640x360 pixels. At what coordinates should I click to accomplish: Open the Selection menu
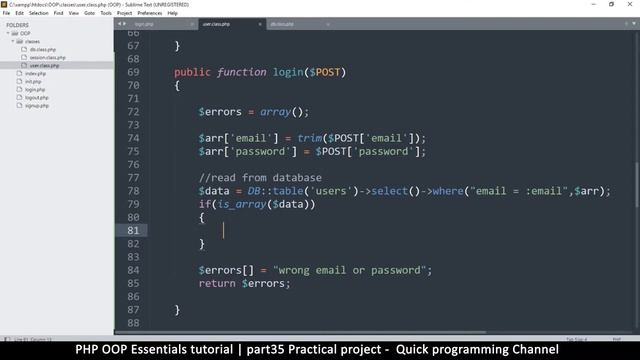coord(39,13)
